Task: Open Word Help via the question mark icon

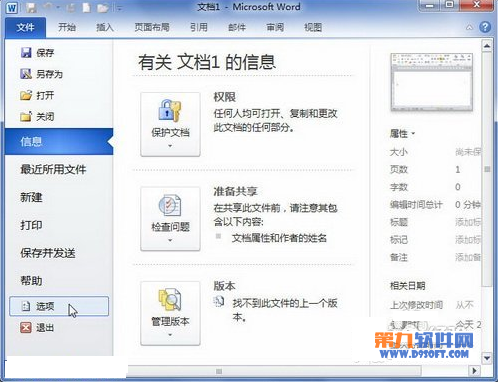Action: 485,27
